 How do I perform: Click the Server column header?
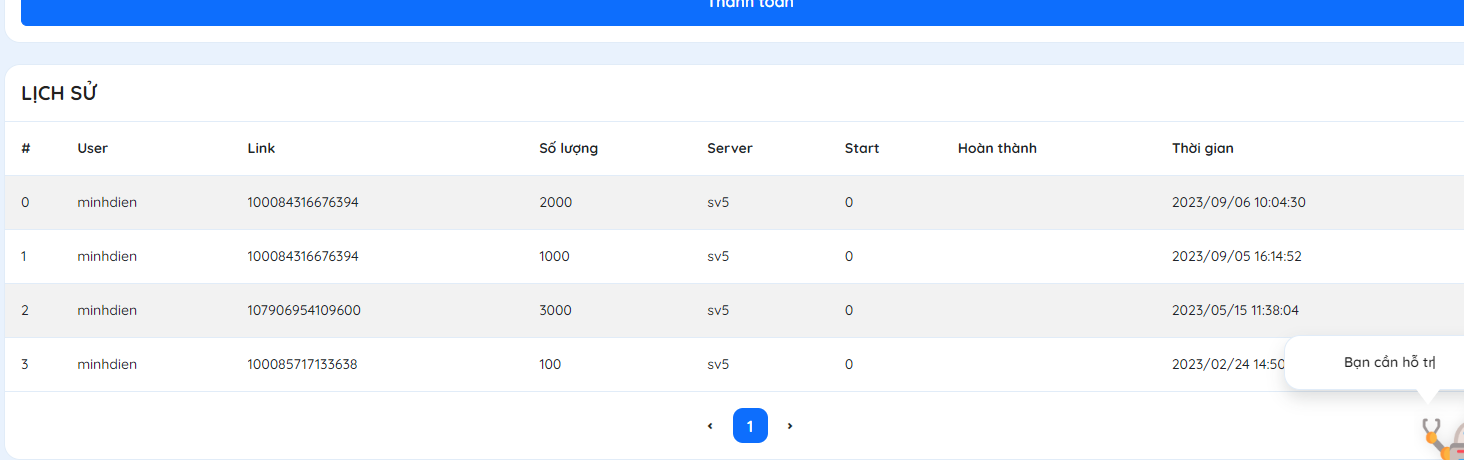[x=729, y=148]
